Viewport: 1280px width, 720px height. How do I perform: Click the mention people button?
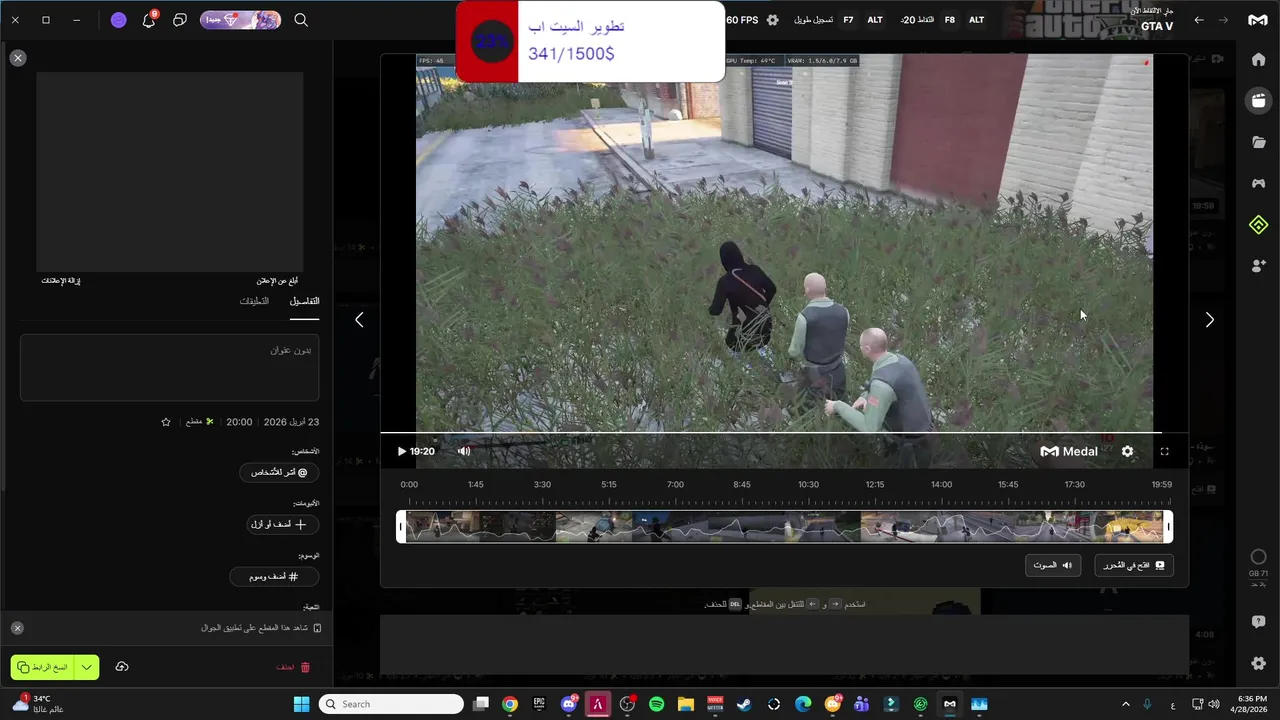tap(279, 472)
